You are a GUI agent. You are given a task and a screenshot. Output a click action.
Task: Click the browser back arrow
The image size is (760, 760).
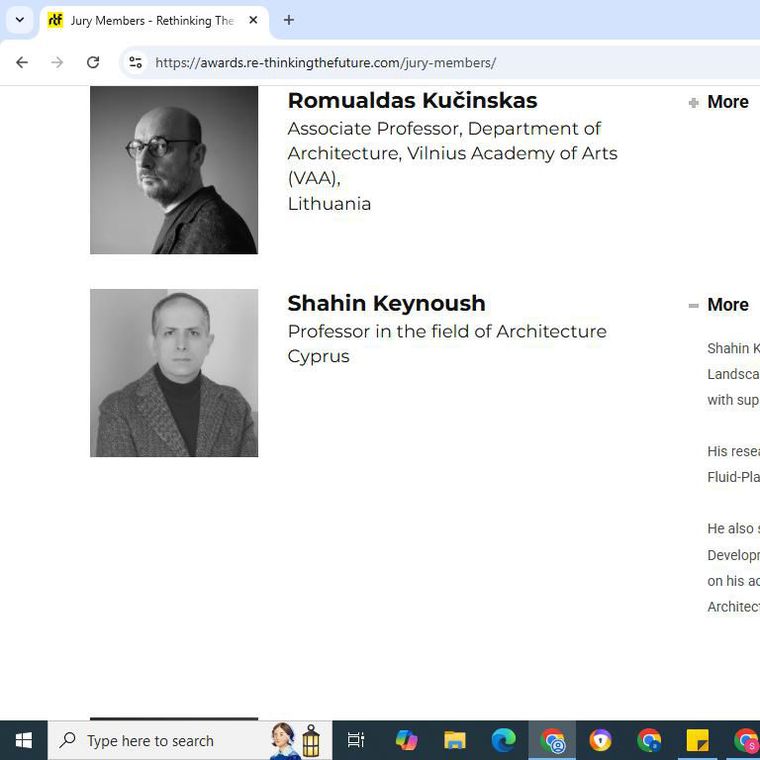(22, 62)
